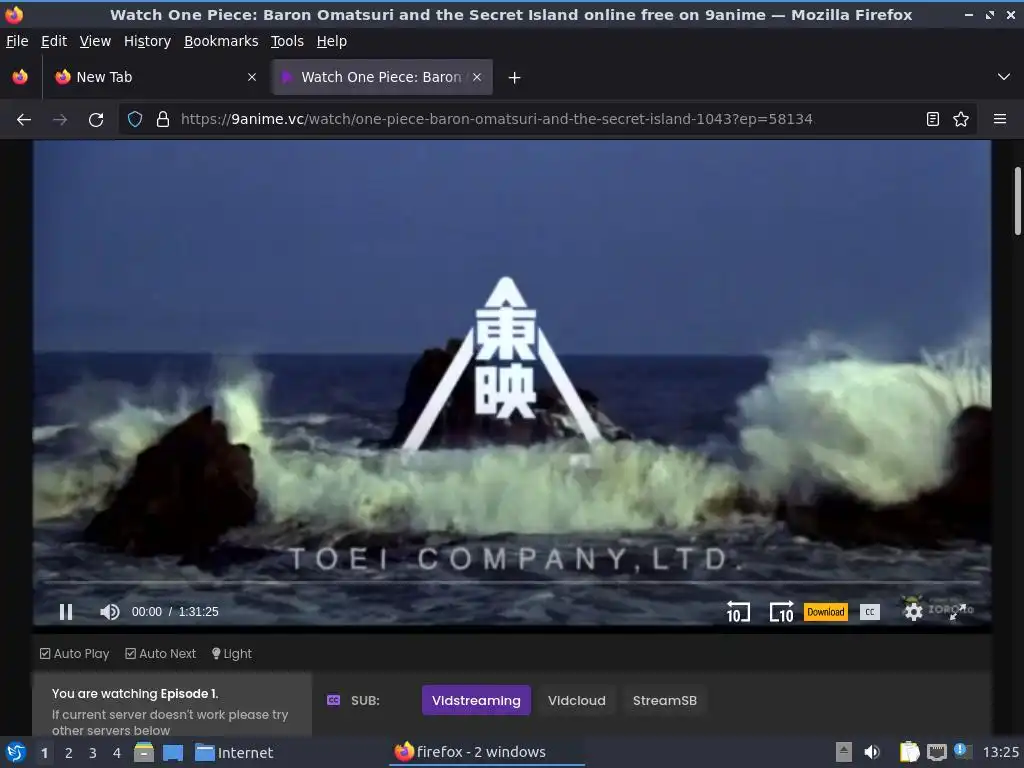
Task: Switch to the New Tab tab
Action: [155, 77]
